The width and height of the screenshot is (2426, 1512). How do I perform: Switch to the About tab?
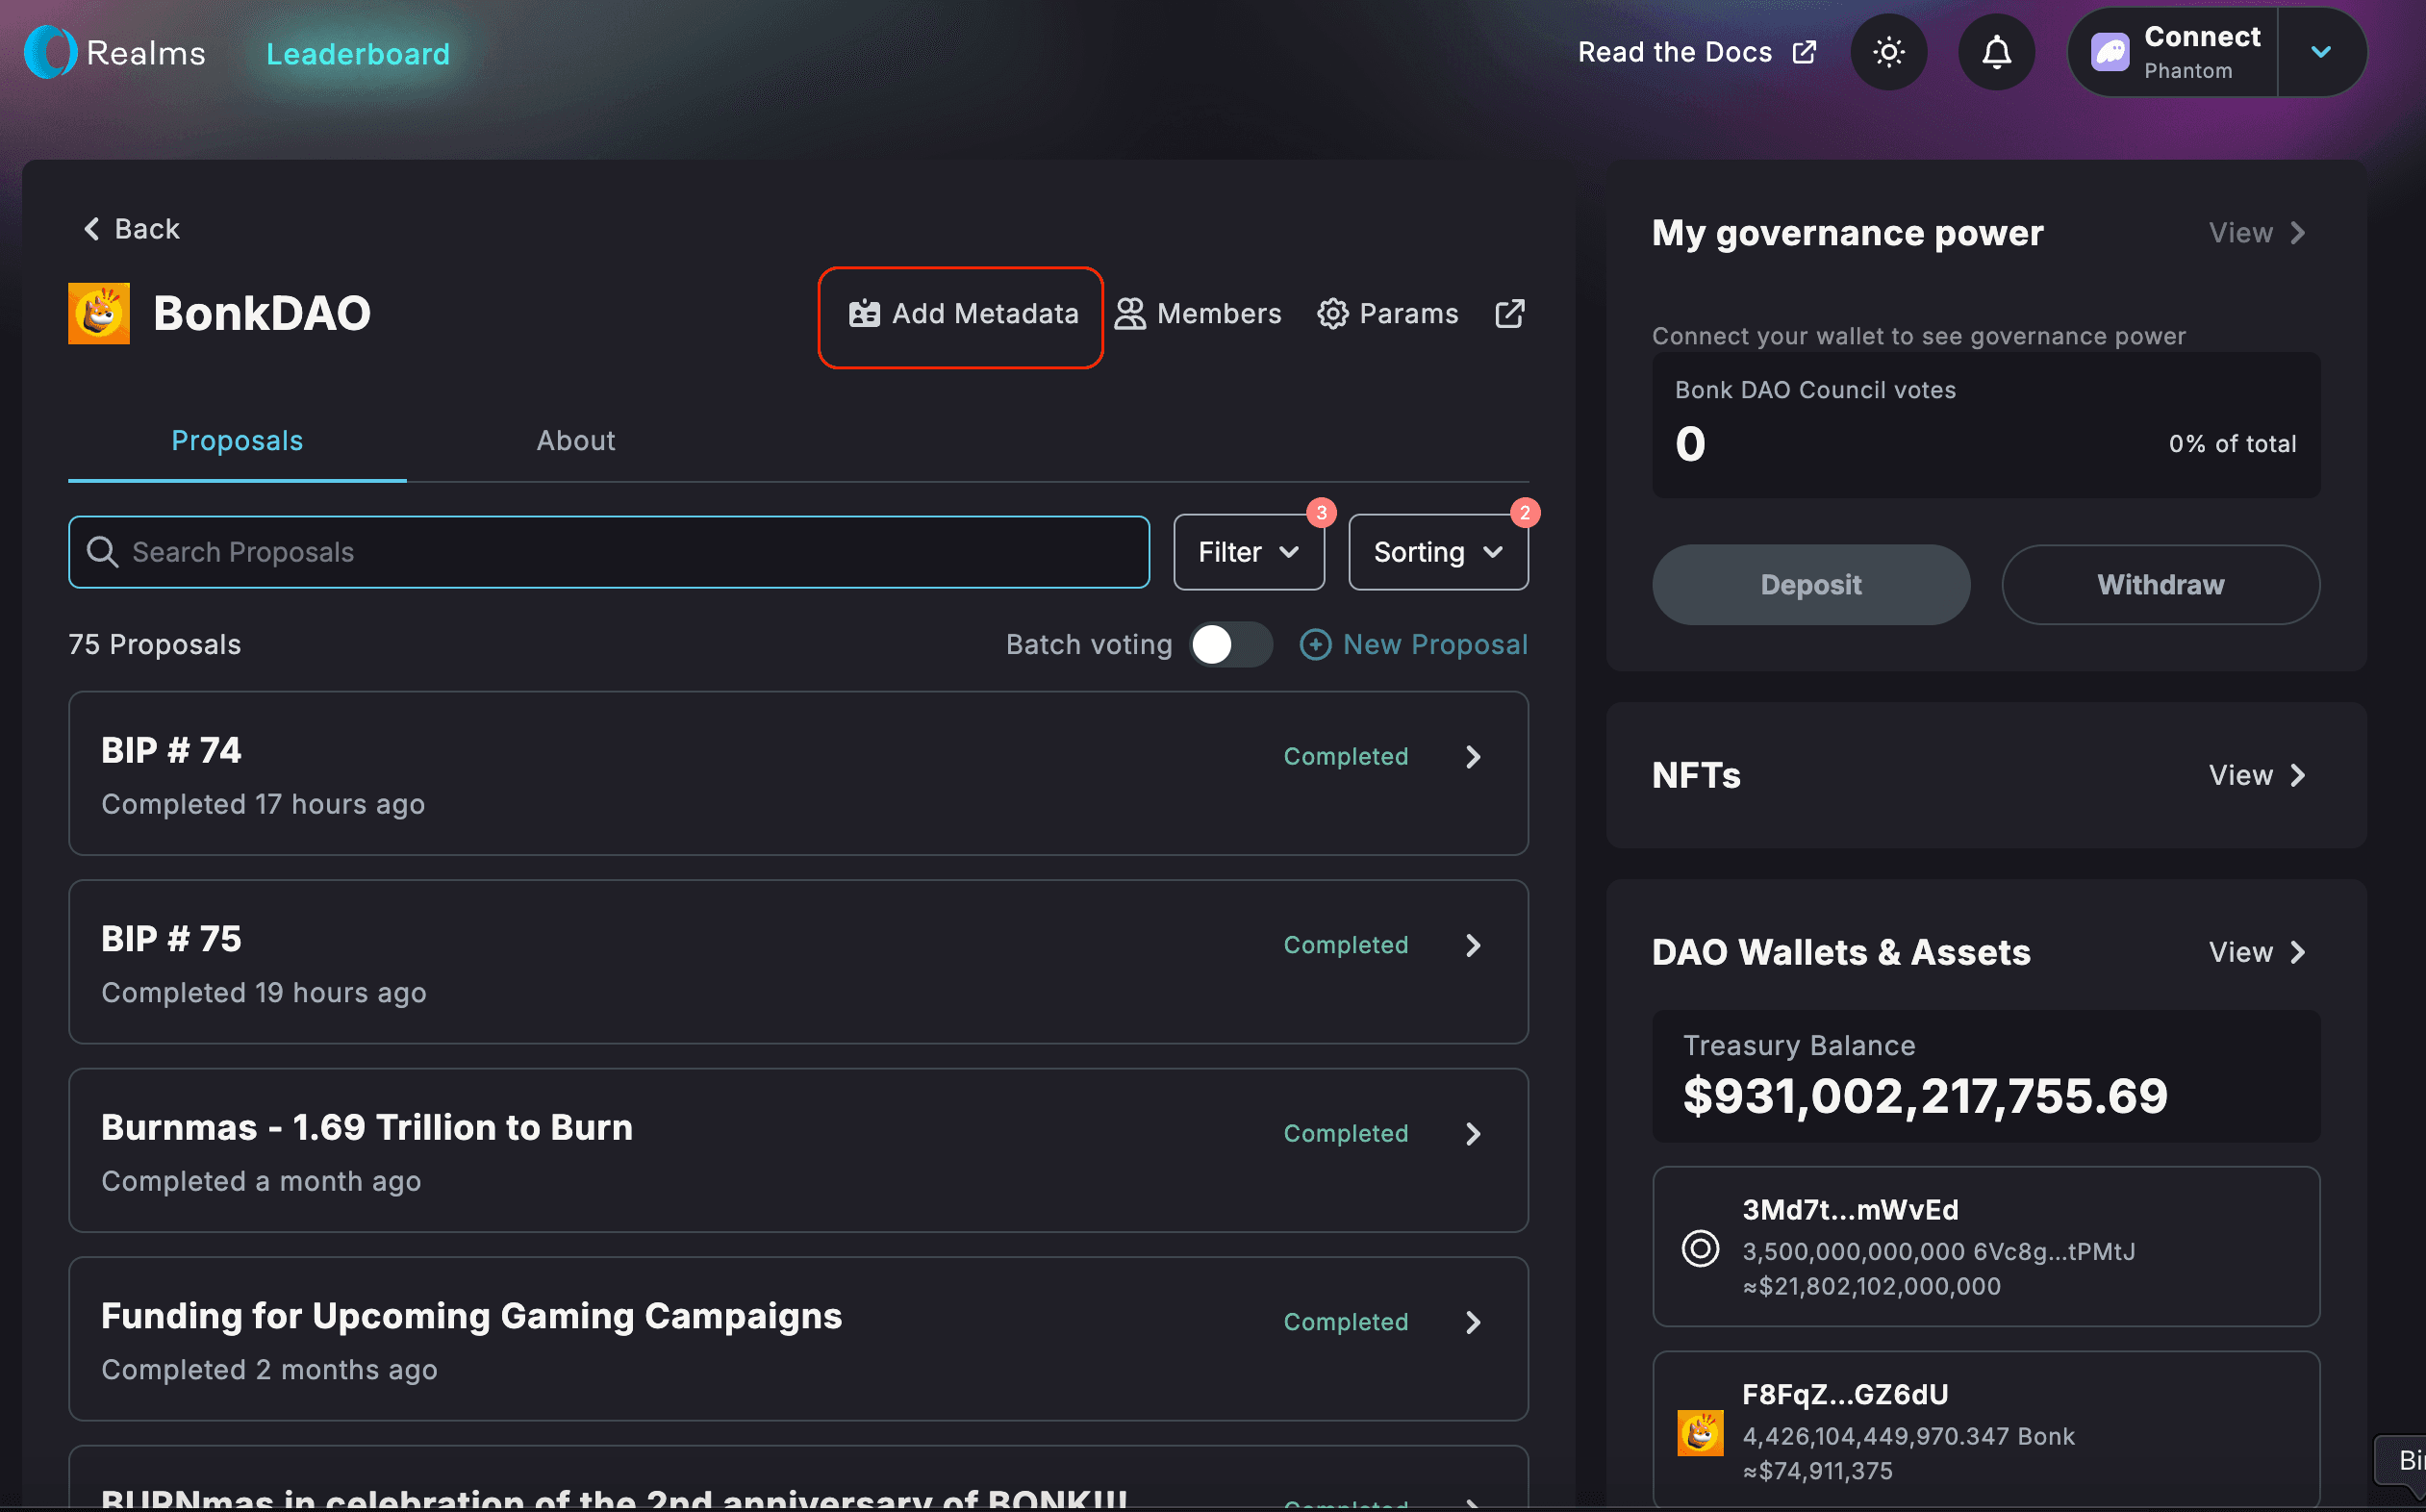(575, 441)
